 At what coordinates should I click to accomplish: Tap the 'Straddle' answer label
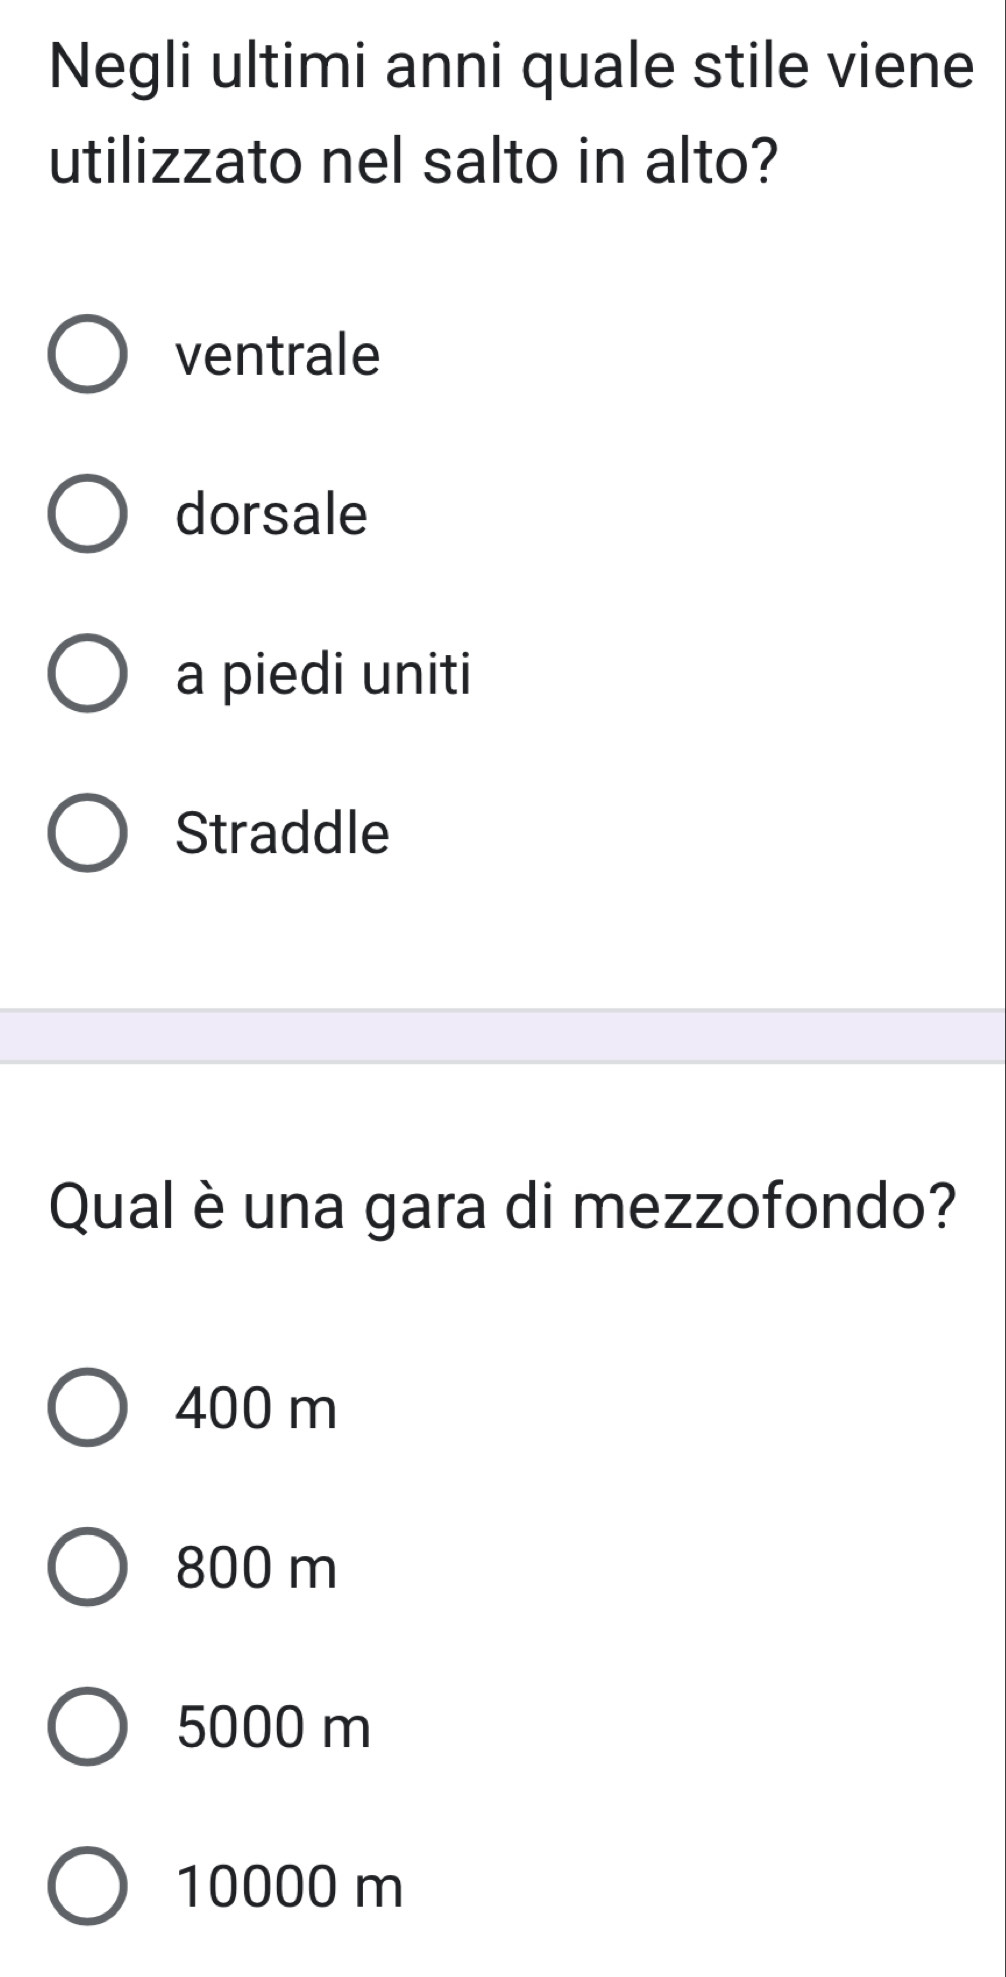tap(283, 833)
